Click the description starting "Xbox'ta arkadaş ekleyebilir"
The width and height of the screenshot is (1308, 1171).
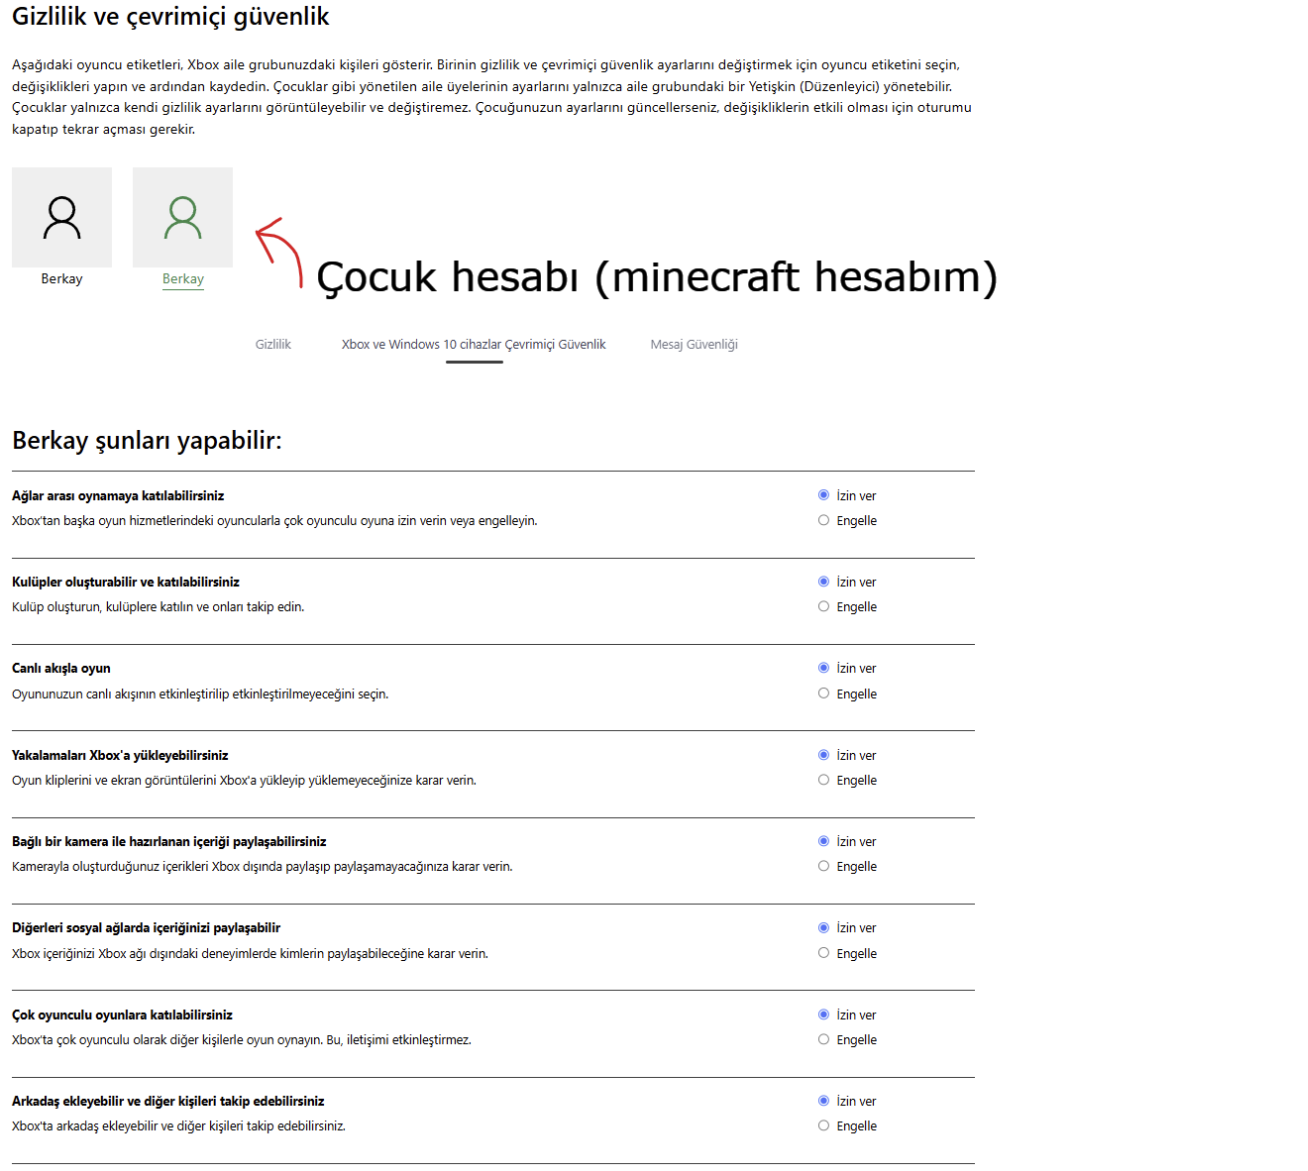[x=179, y=1126]
